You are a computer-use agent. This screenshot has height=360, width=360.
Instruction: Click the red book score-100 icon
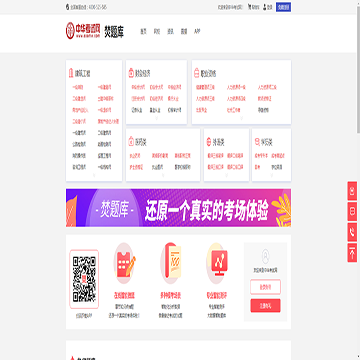tap(171, 263)
